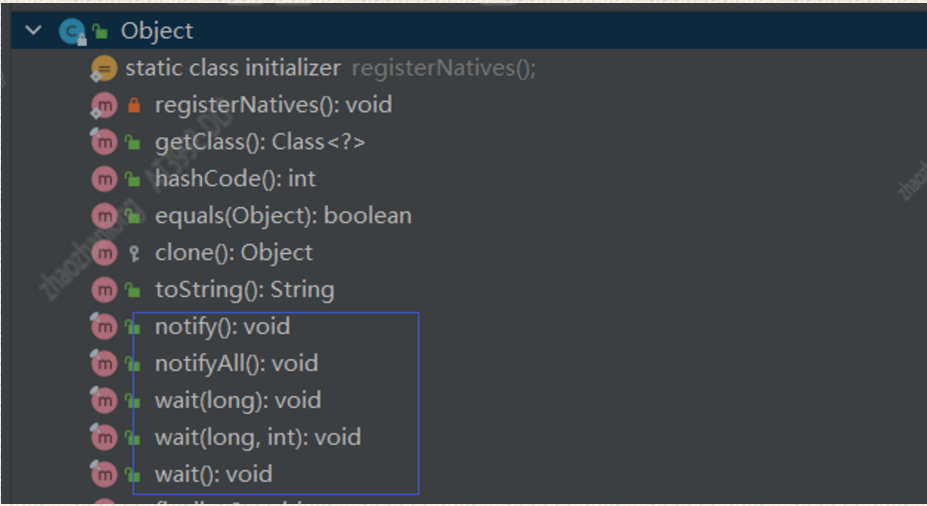
Task: Select notifyAll(): void method
Action: [x=236, y=364]
